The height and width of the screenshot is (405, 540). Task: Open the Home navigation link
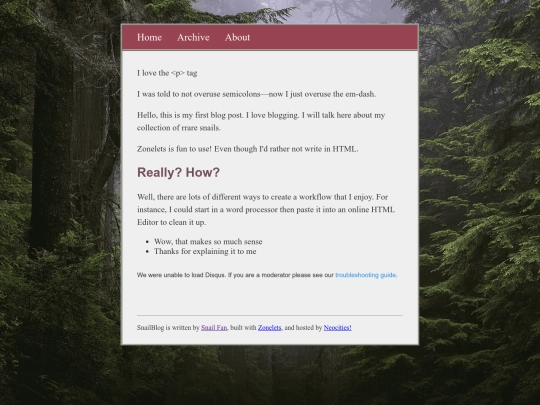(149, 37)
